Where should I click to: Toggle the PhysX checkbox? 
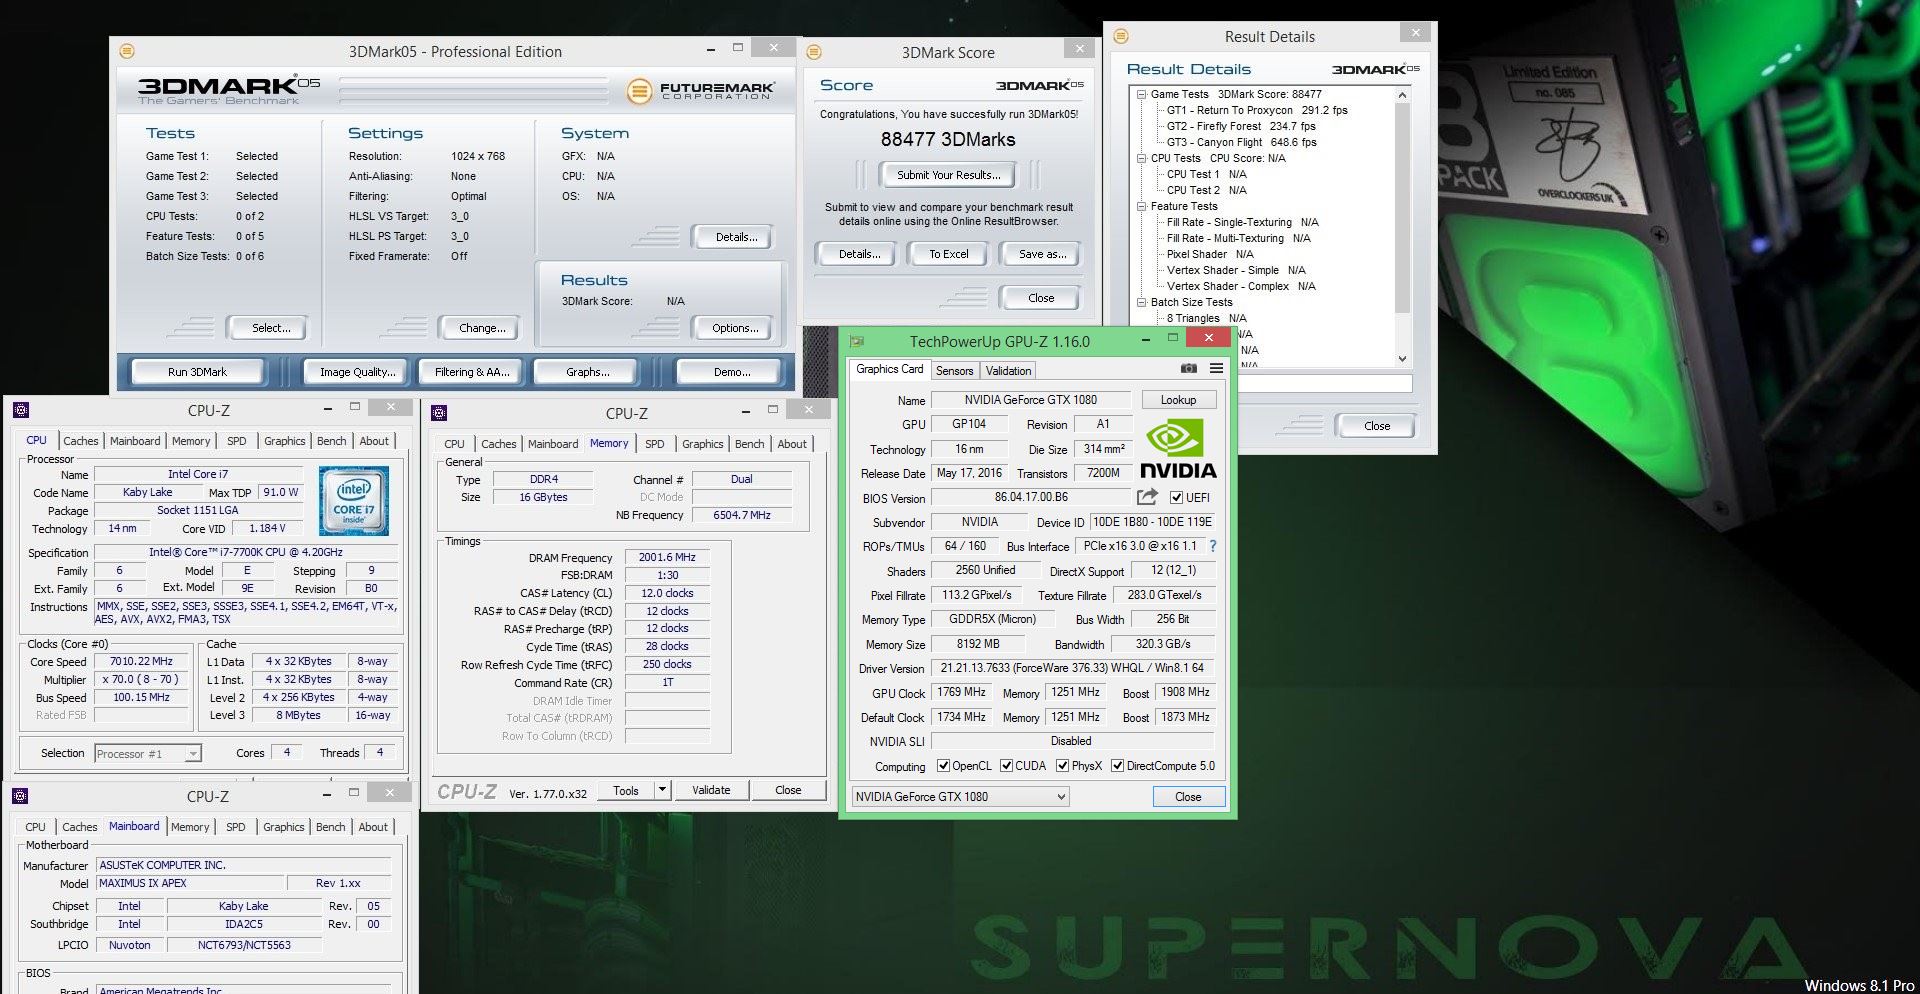[1062, 766]
